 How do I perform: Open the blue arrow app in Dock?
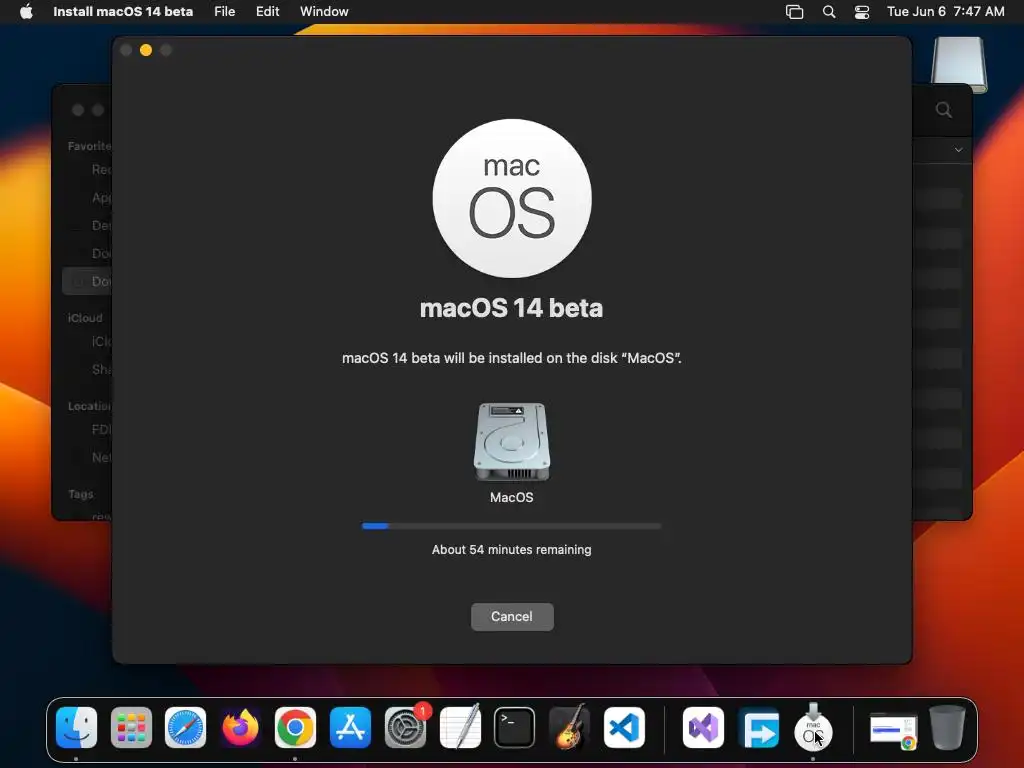coord(758,728)
